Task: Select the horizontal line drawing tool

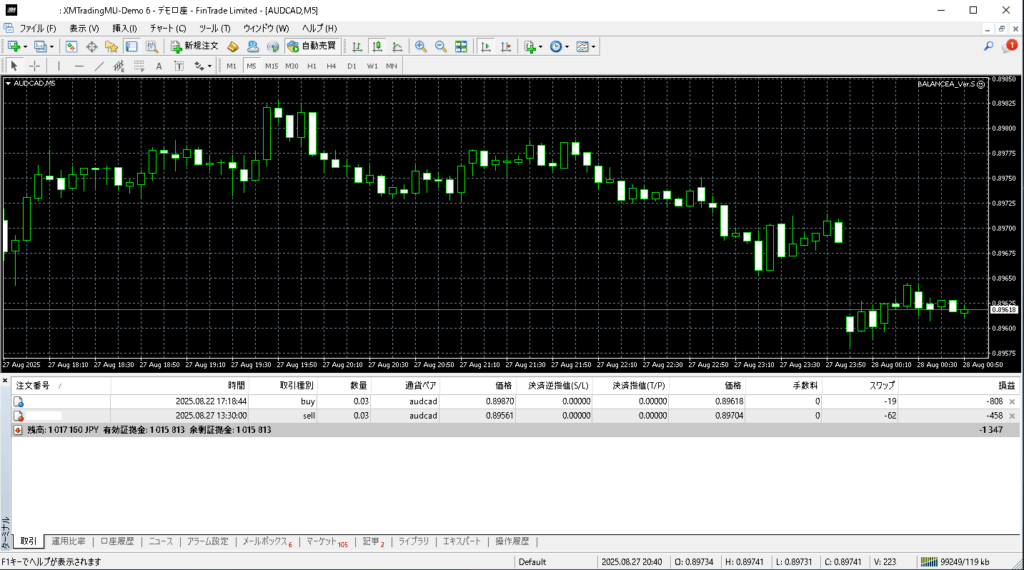Action: click(79, 66)
